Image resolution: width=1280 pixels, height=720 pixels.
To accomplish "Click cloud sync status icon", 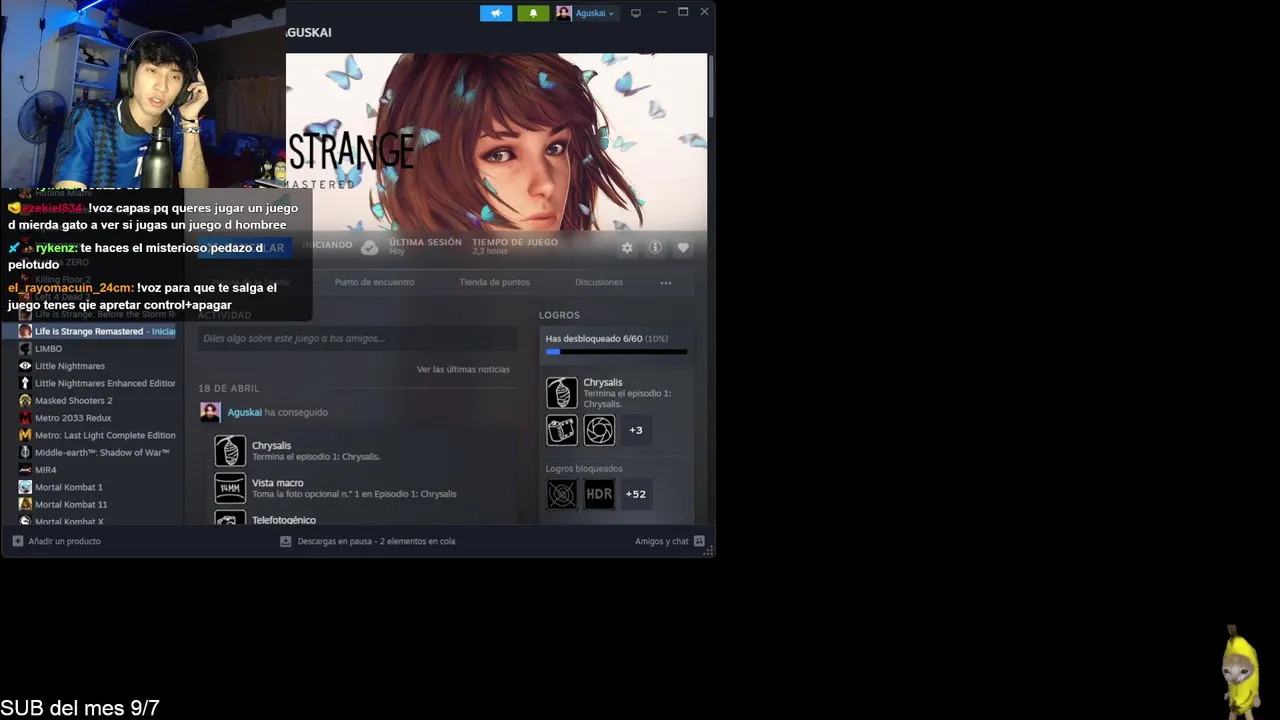I will 369,247.
